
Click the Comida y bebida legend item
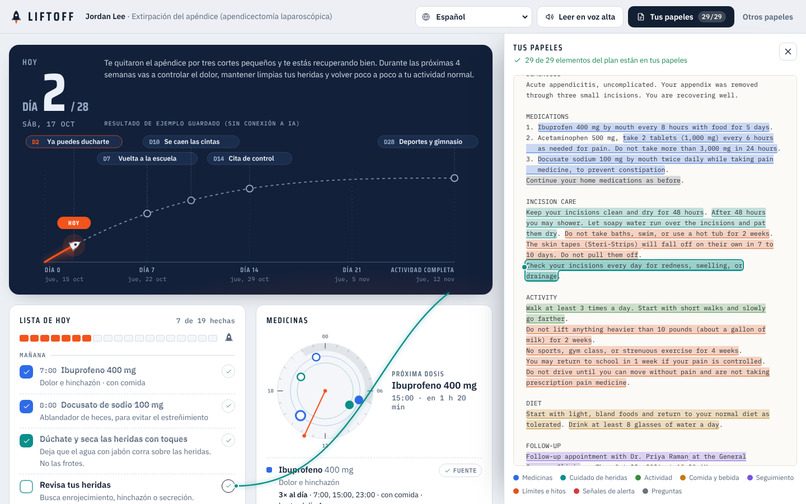click(x=709, y=478)
